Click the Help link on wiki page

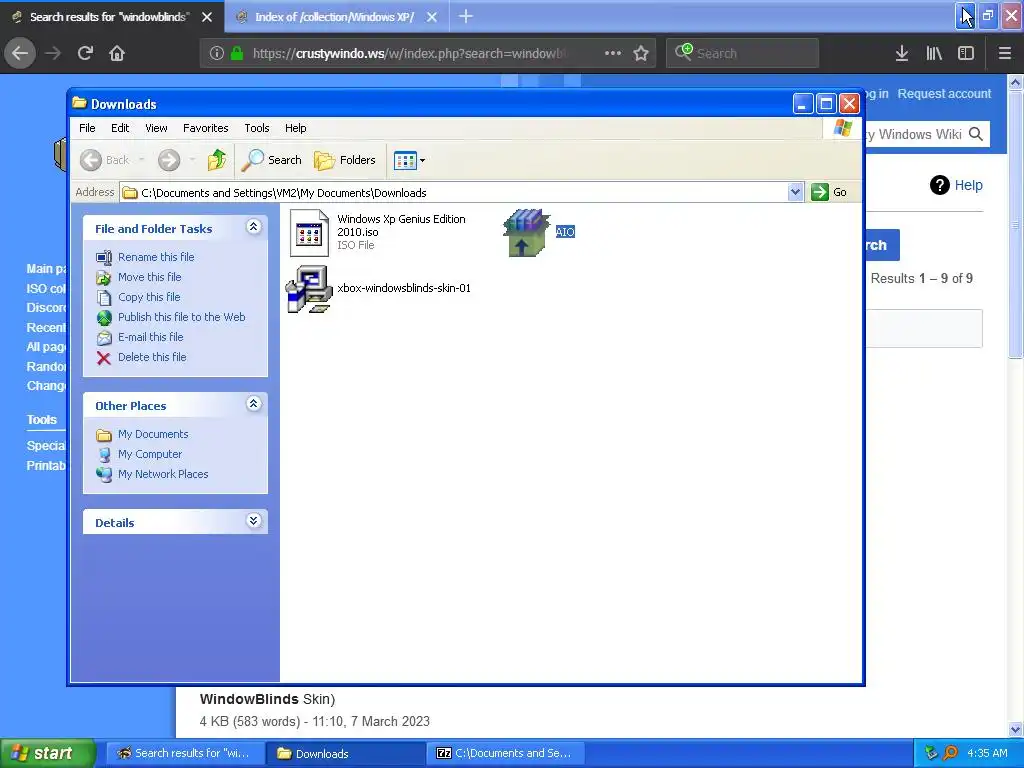pos(968,185)
